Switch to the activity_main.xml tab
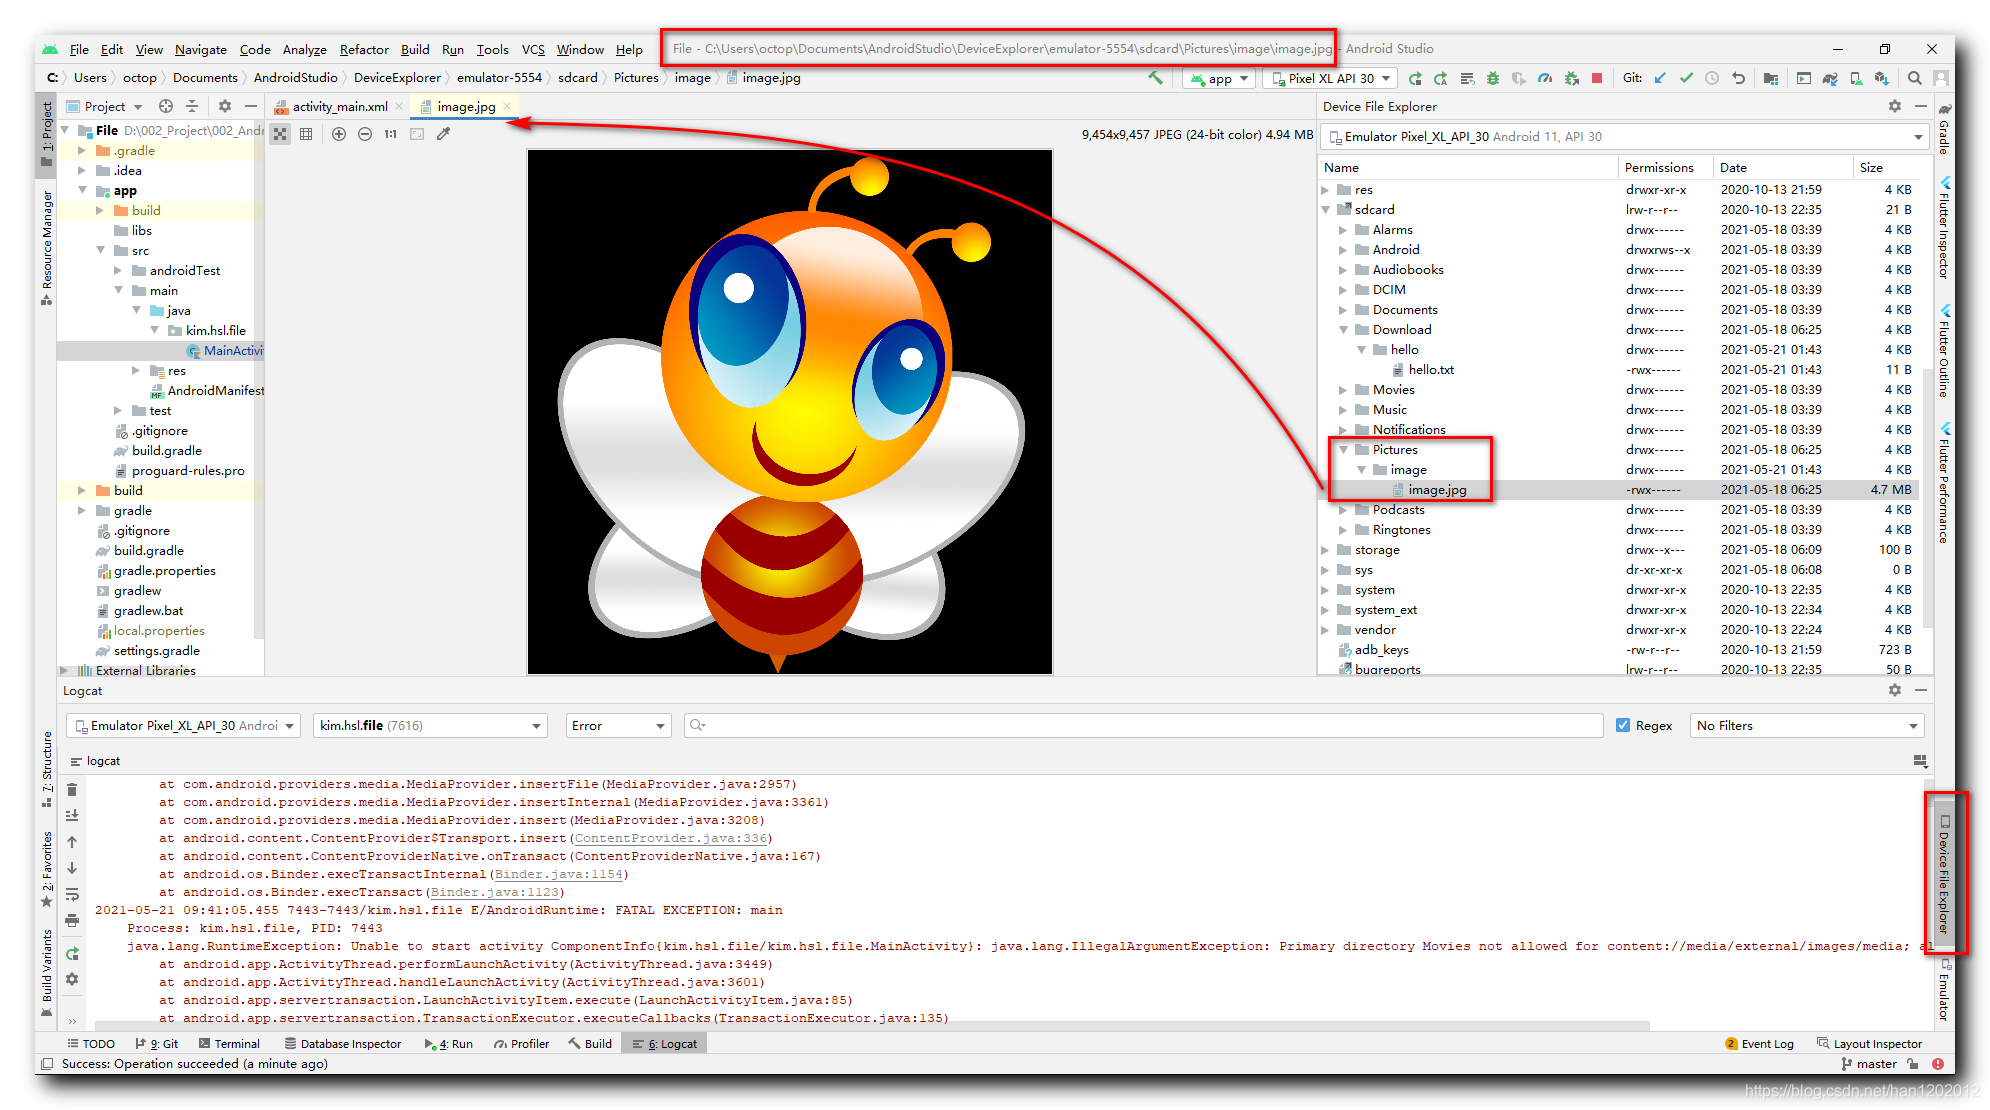Screen dimensions: 1990x1110 click(x=339, y=106)
